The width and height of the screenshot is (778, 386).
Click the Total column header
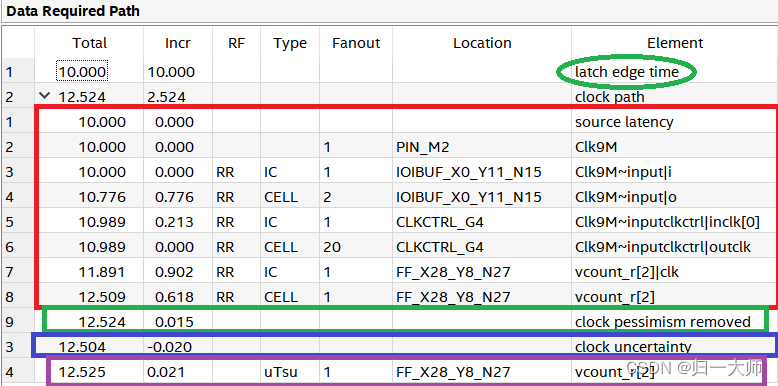pos(89,43)
